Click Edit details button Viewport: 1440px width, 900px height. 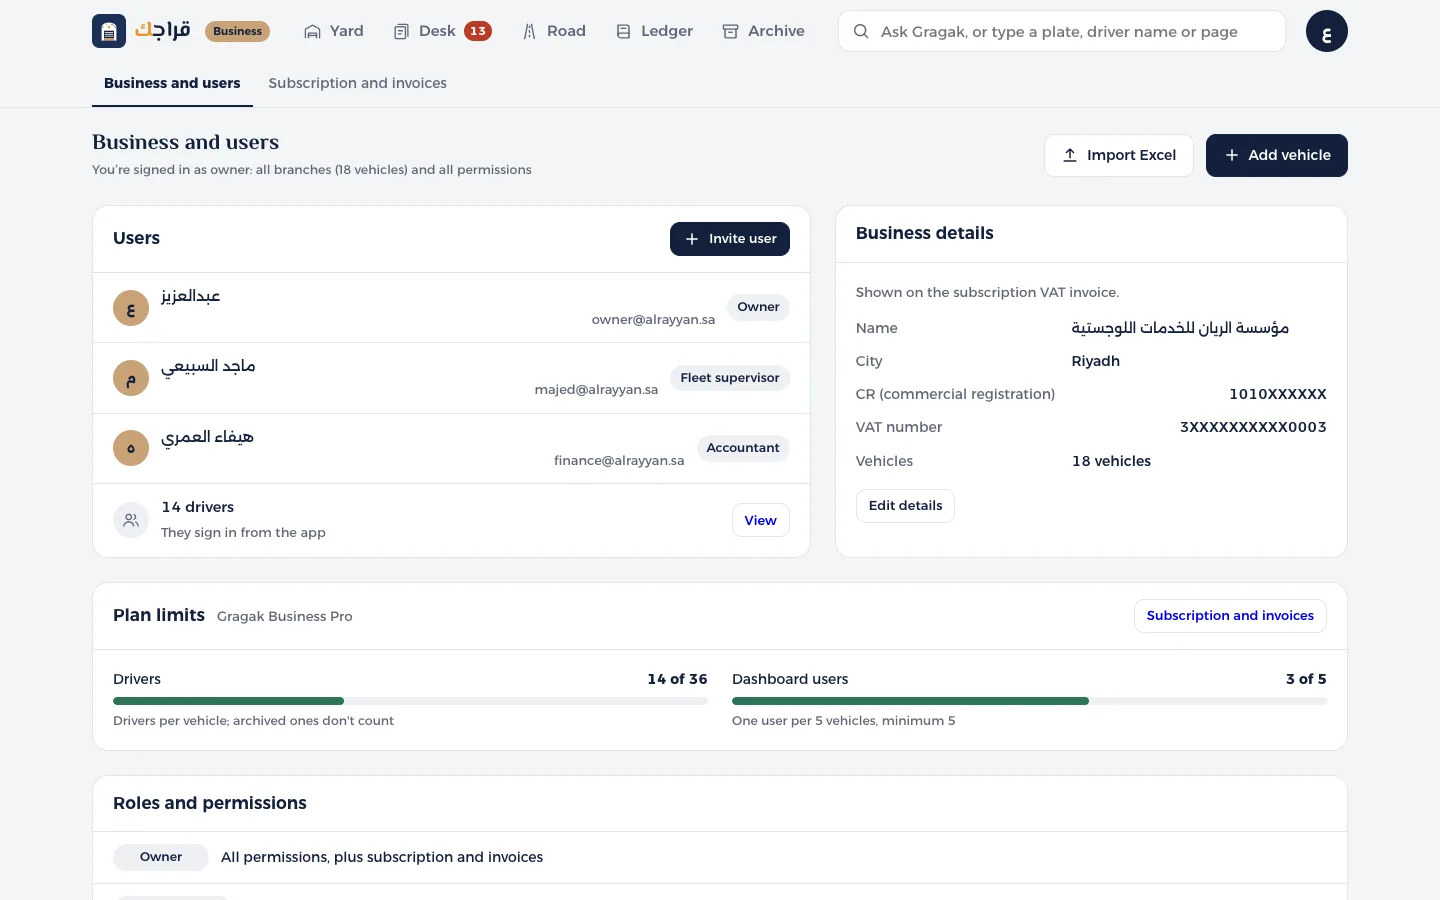pyautogui.click(x=905, y=506)
